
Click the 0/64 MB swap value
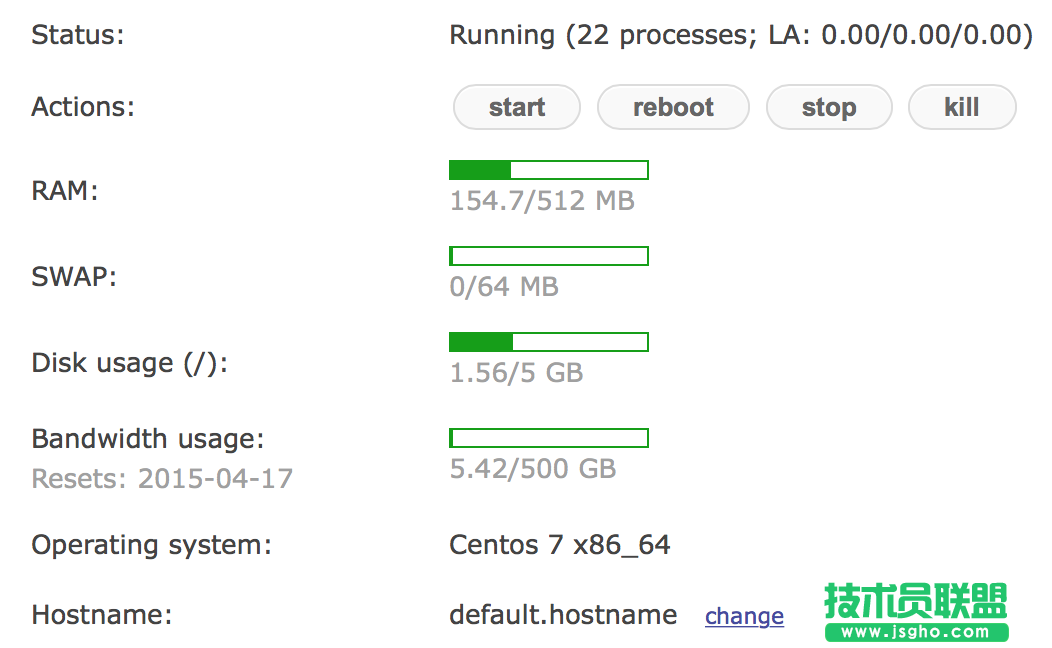click(x=504, y=287)
